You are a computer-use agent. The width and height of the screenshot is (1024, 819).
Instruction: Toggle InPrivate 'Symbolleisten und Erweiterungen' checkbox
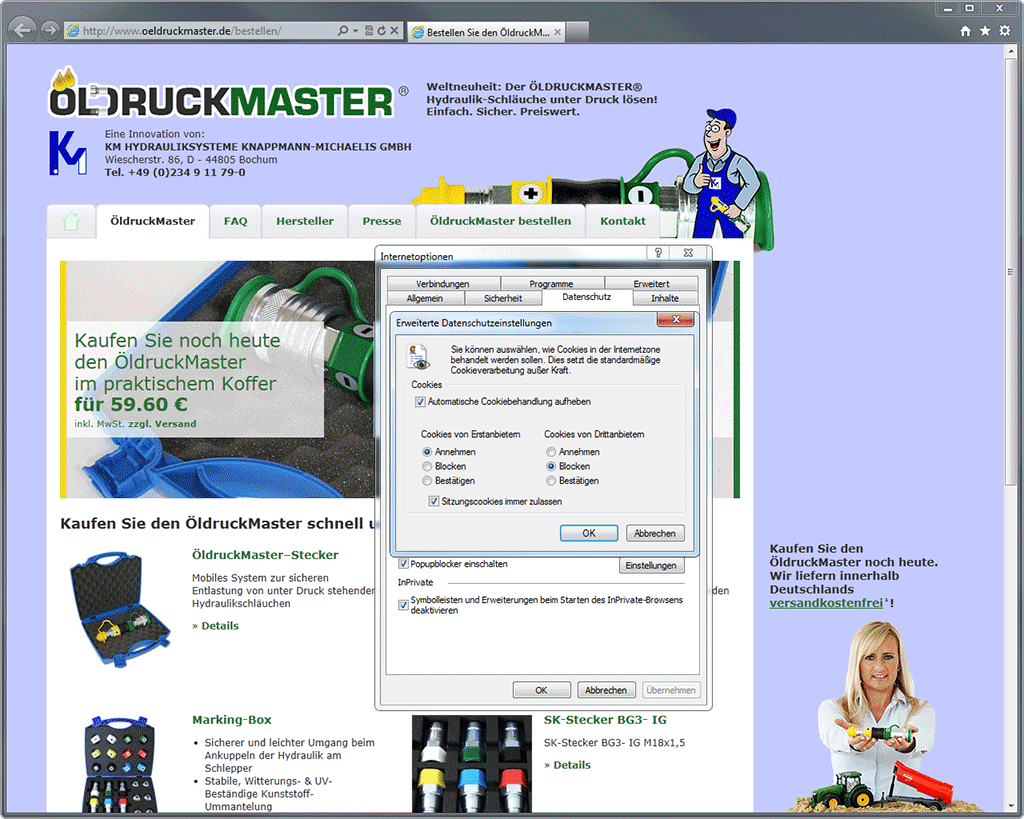tap(404, 605)
